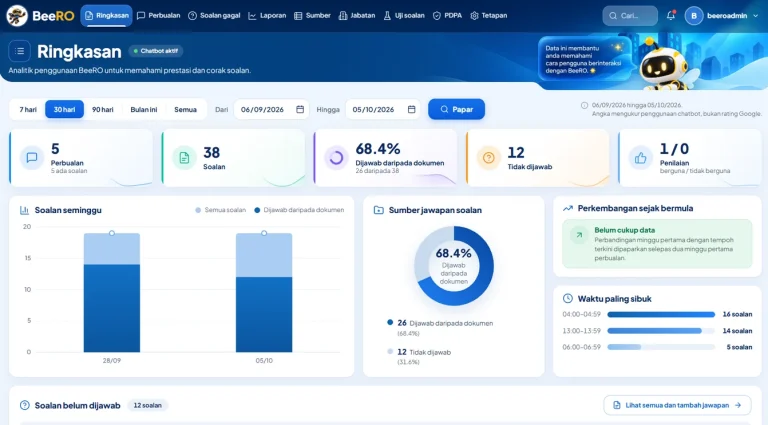
Task: Select the Bulan ini range
Action: click(x=144, y=109)
